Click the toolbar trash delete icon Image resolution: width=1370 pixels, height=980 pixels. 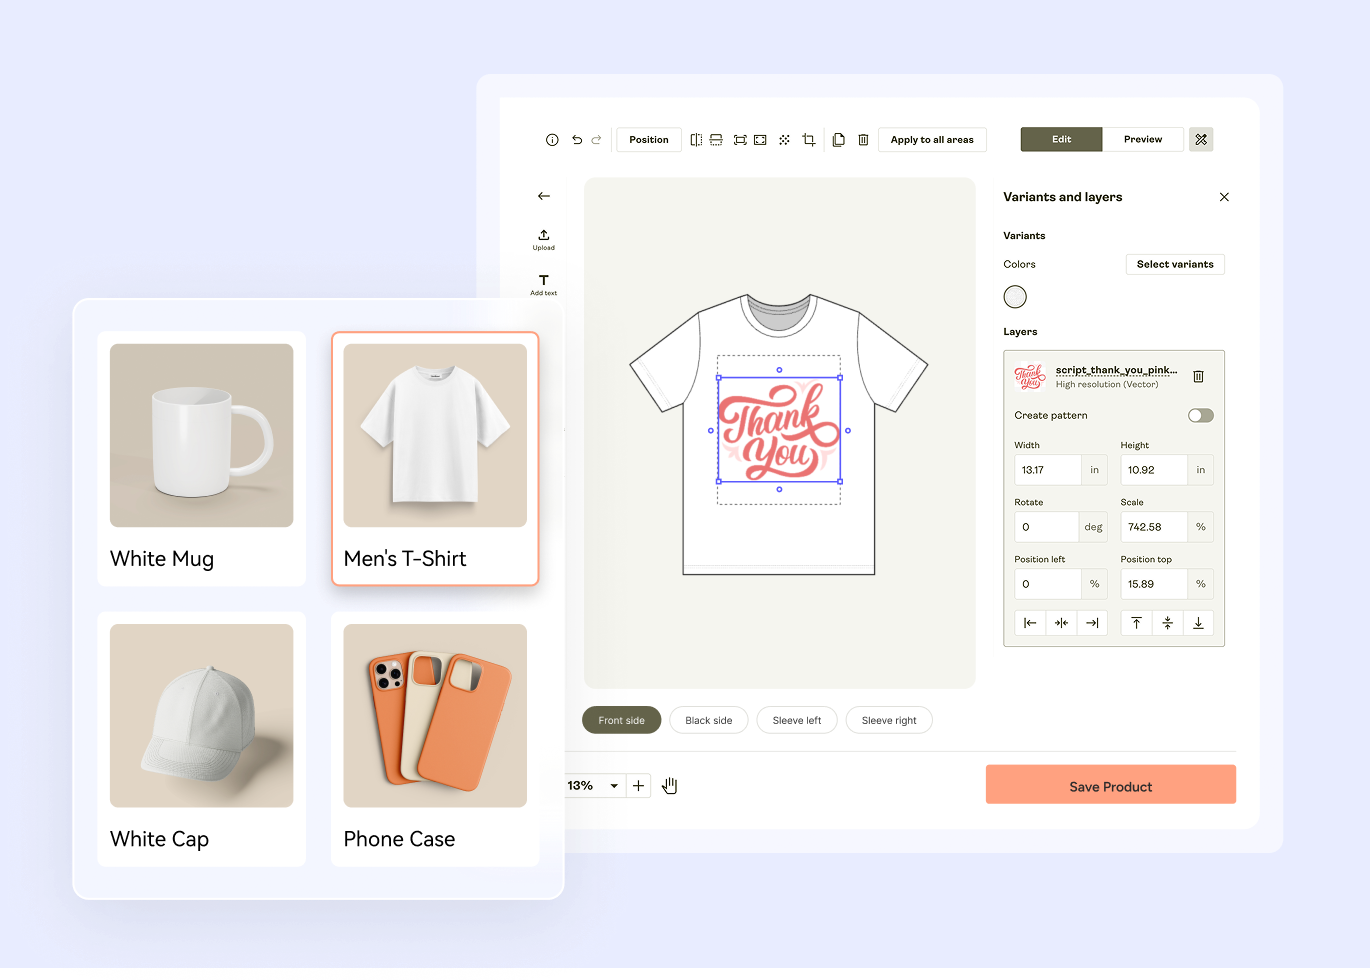[x=863, y=140]
